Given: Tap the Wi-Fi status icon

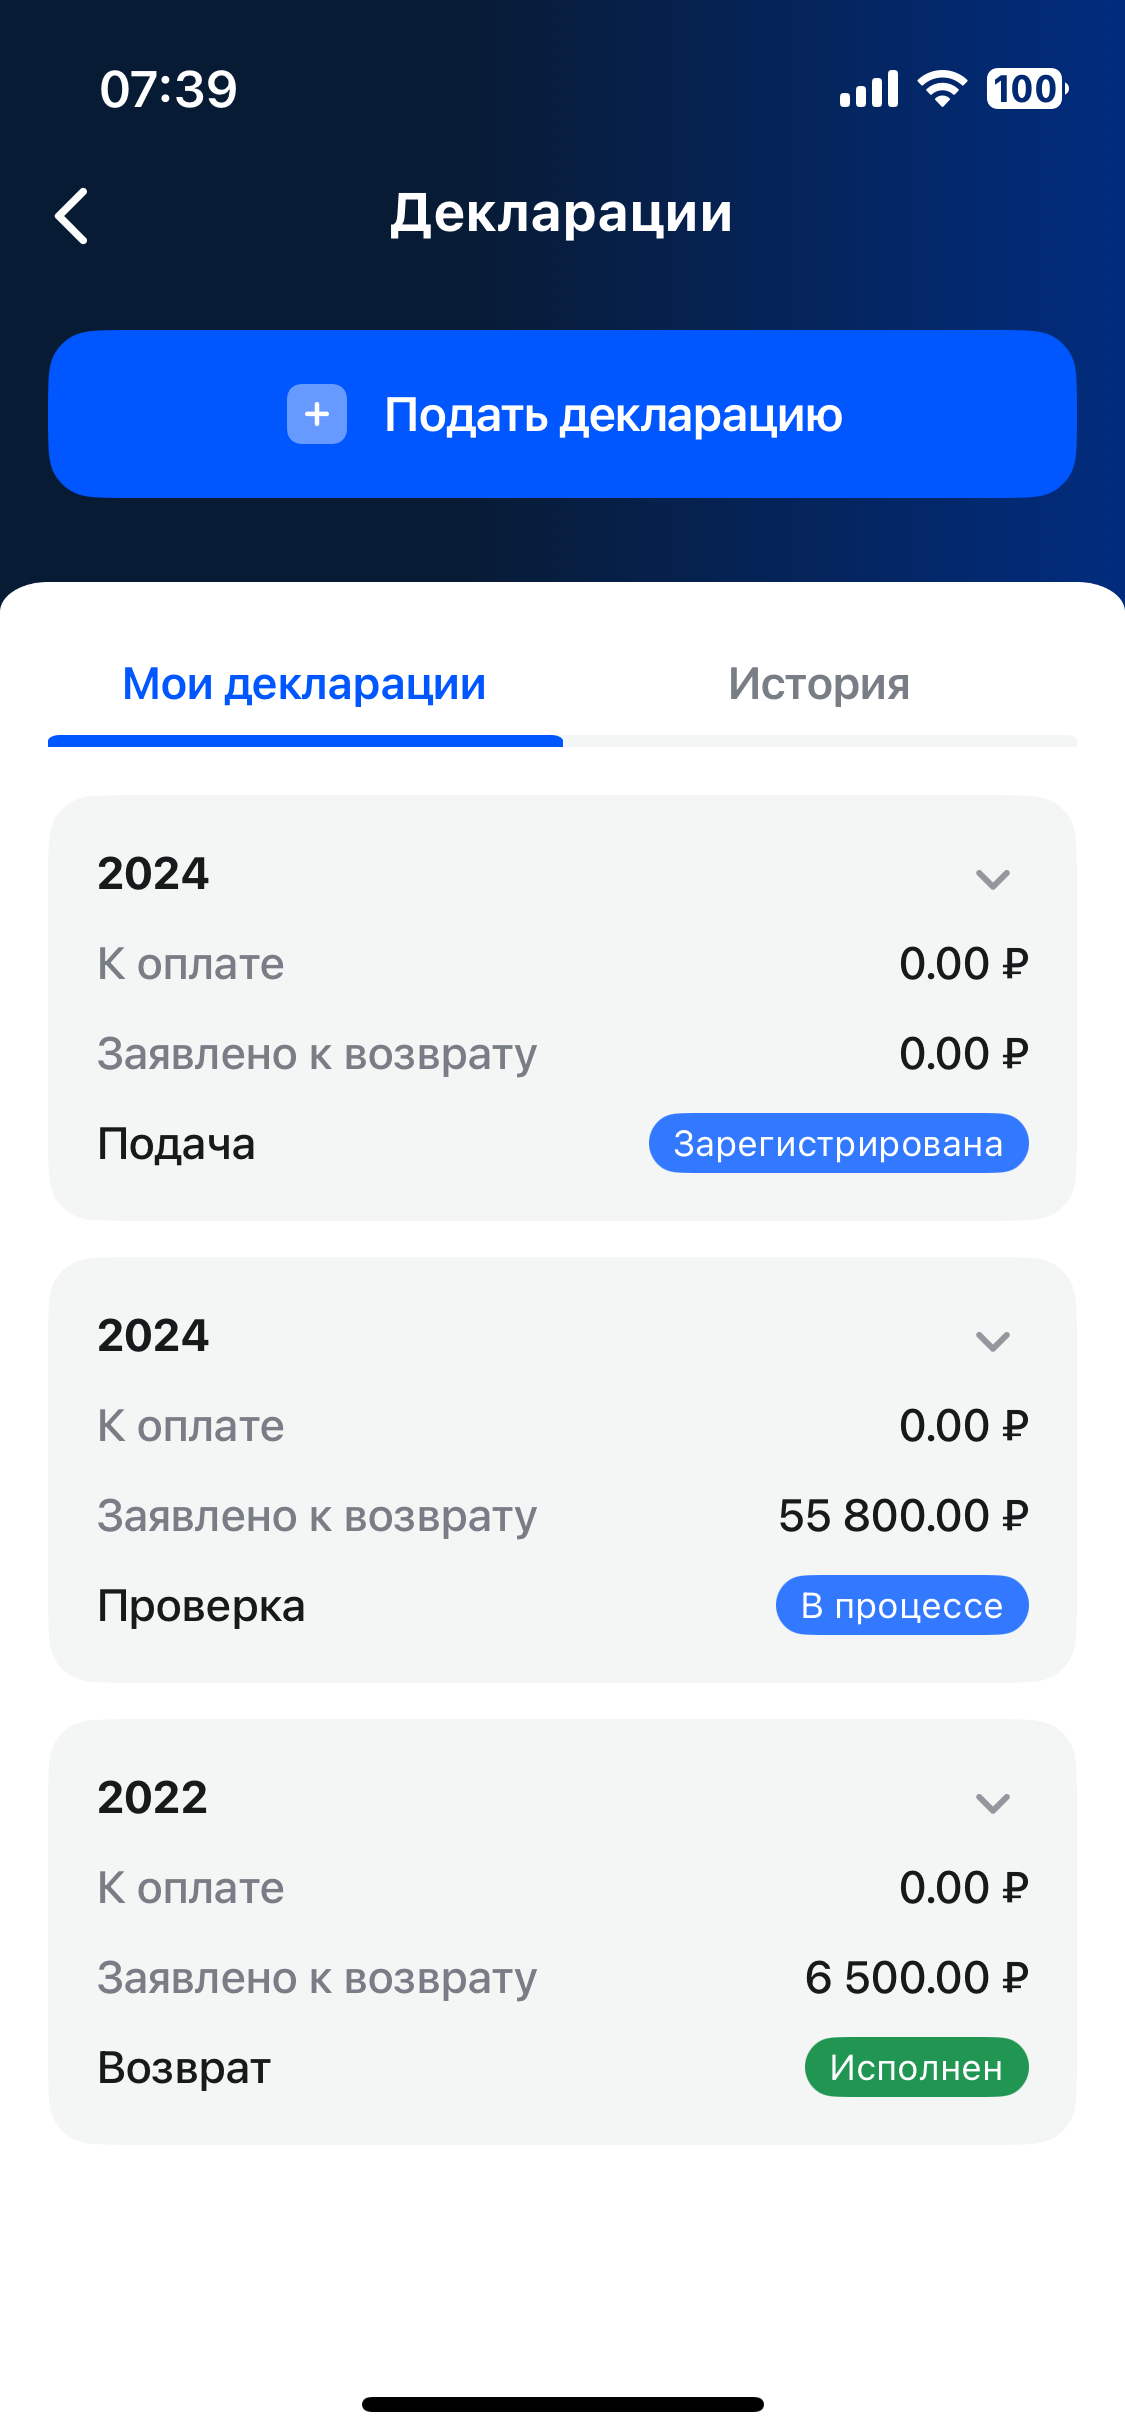Looking at the screenshot, I should tap(942, 89).
